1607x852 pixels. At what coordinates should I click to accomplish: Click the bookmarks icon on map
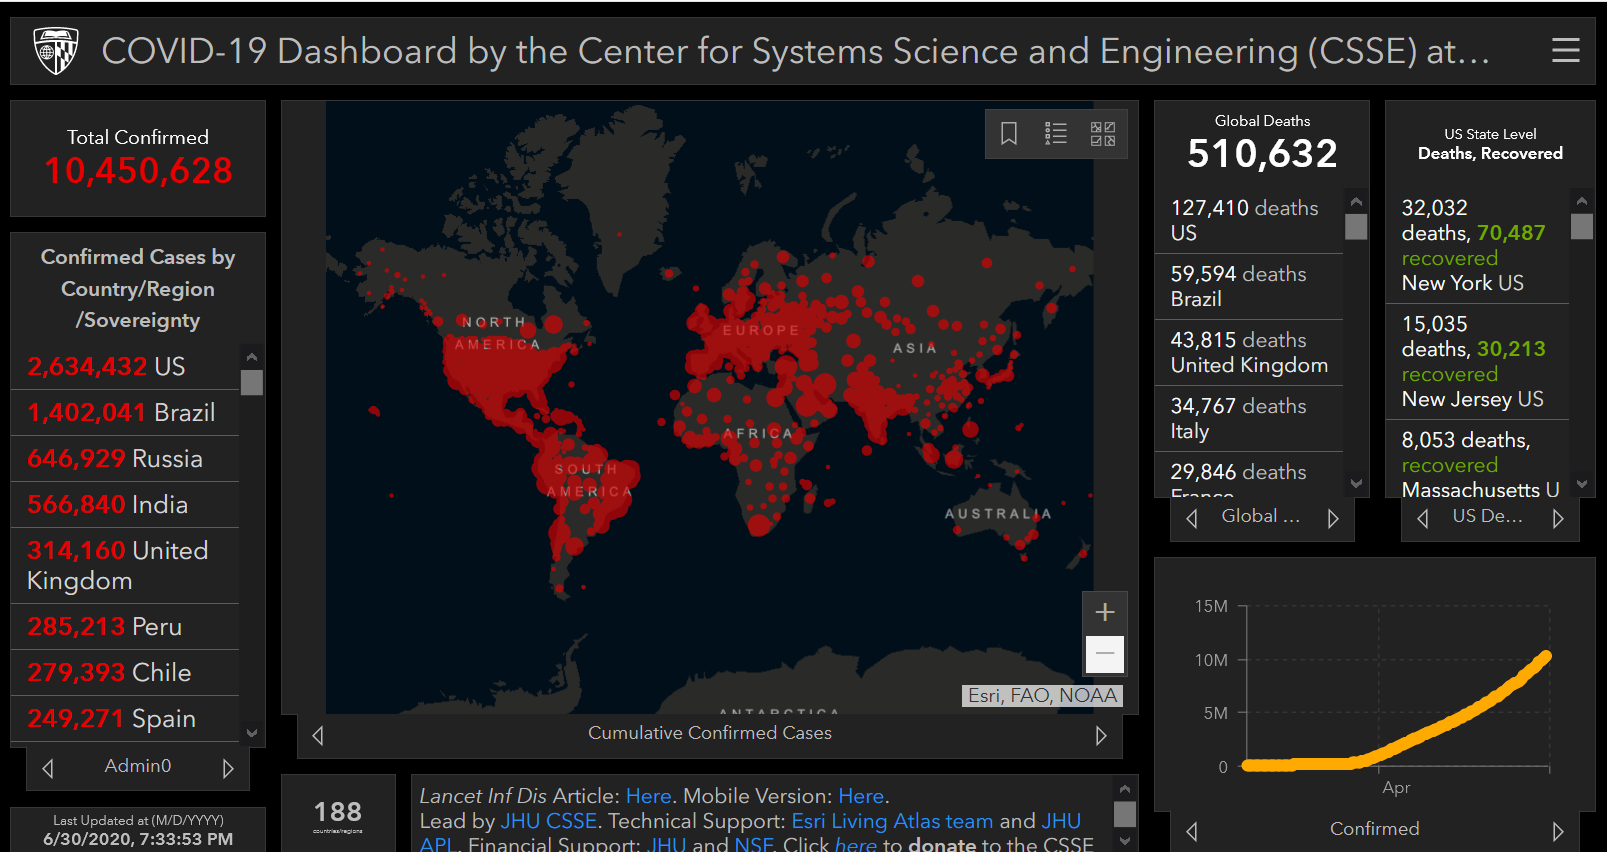pyautogui.click(x=1009, y=133)
